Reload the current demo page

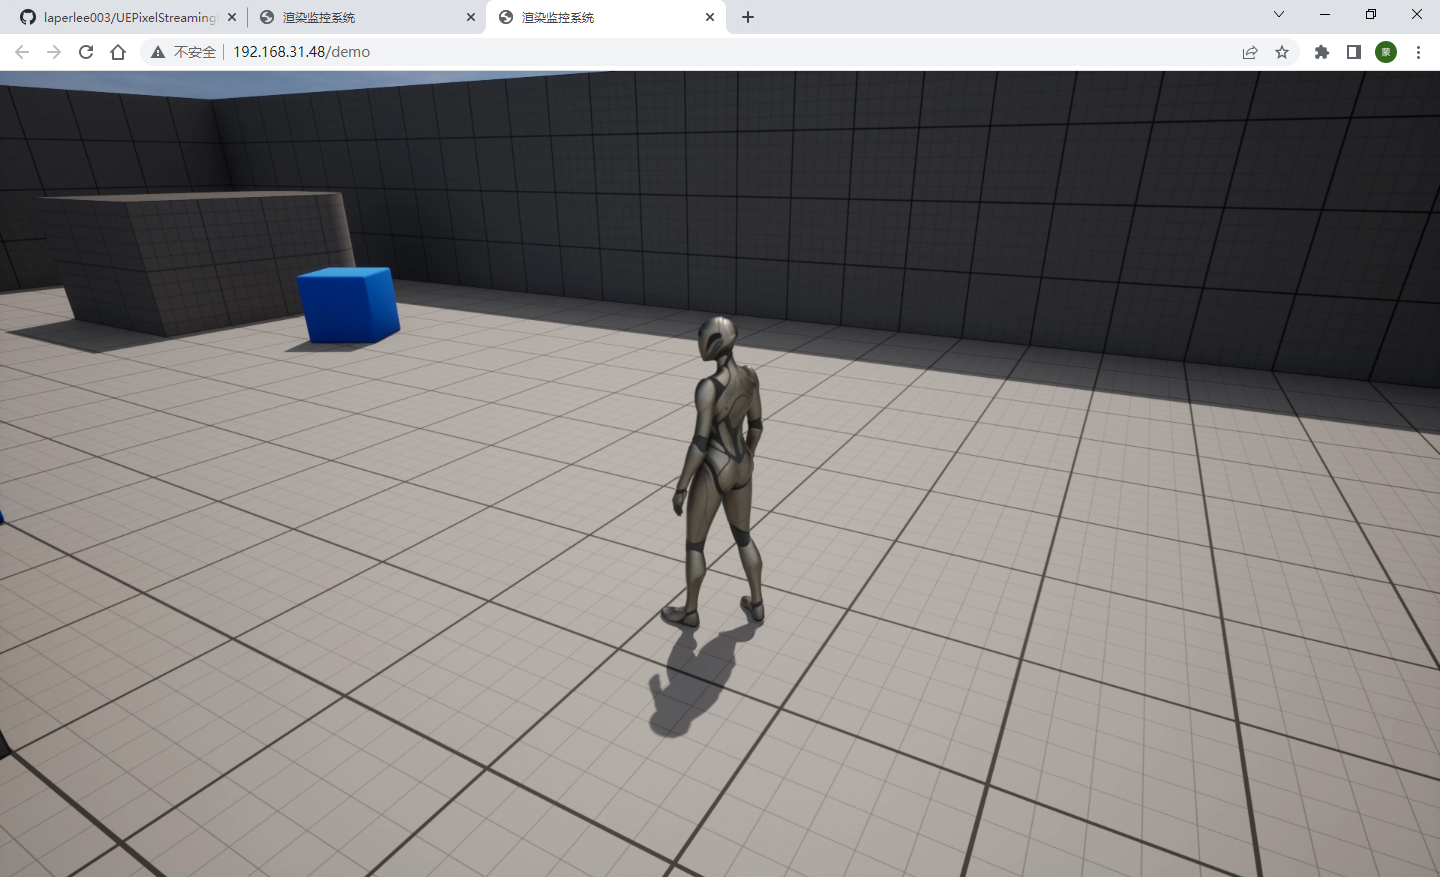[x=85, y=51]
